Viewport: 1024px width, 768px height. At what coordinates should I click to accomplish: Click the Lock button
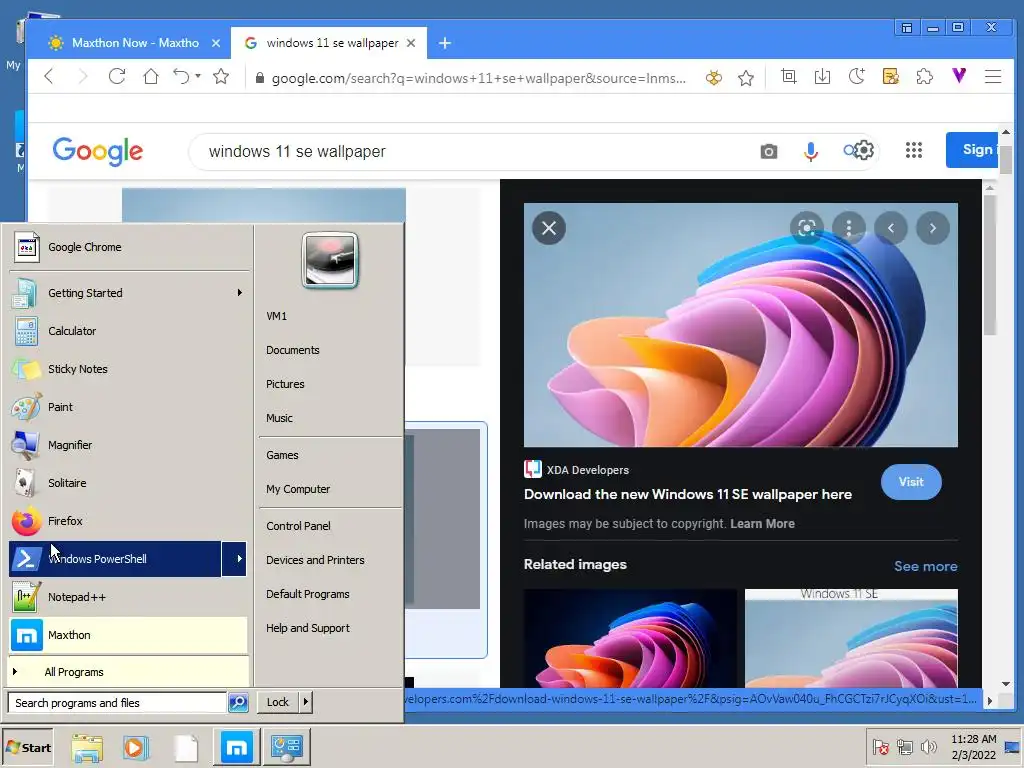pos(278,702)
